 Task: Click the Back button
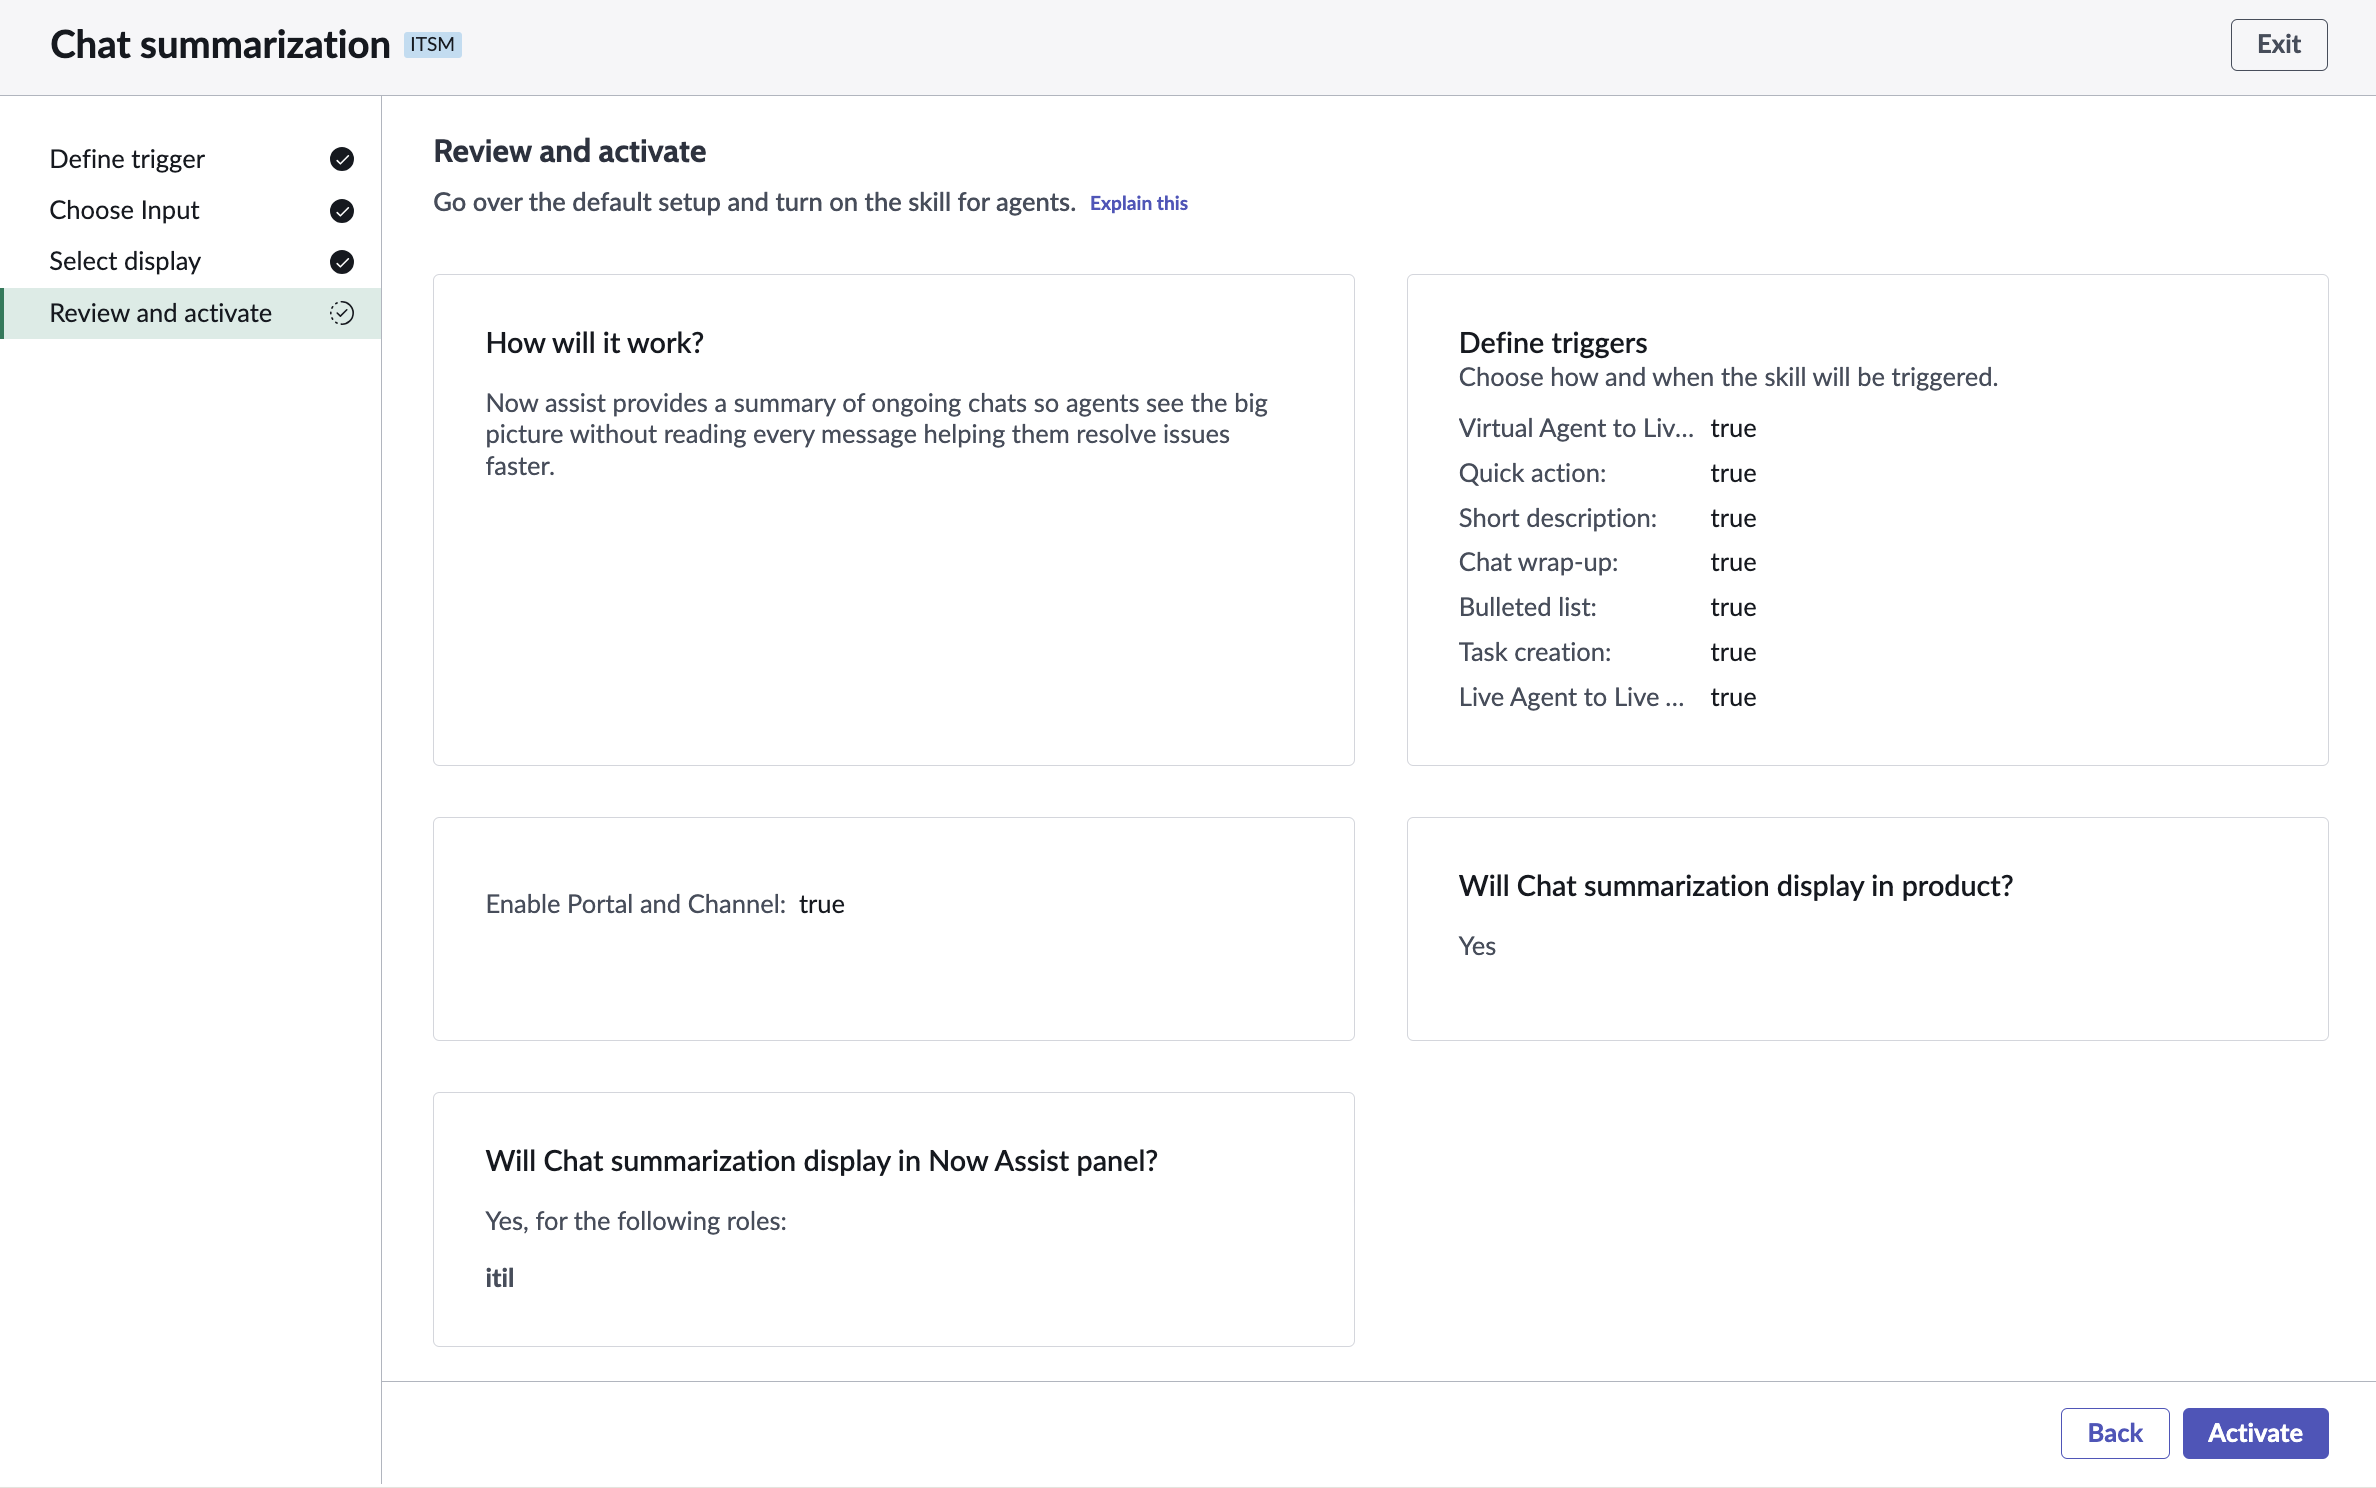click(2115, 1433)
